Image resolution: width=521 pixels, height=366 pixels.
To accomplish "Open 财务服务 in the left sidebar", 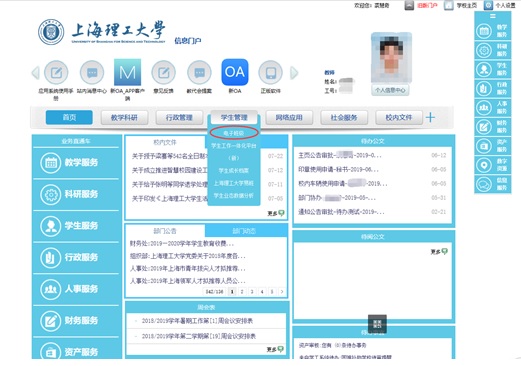I will (76, 321).
